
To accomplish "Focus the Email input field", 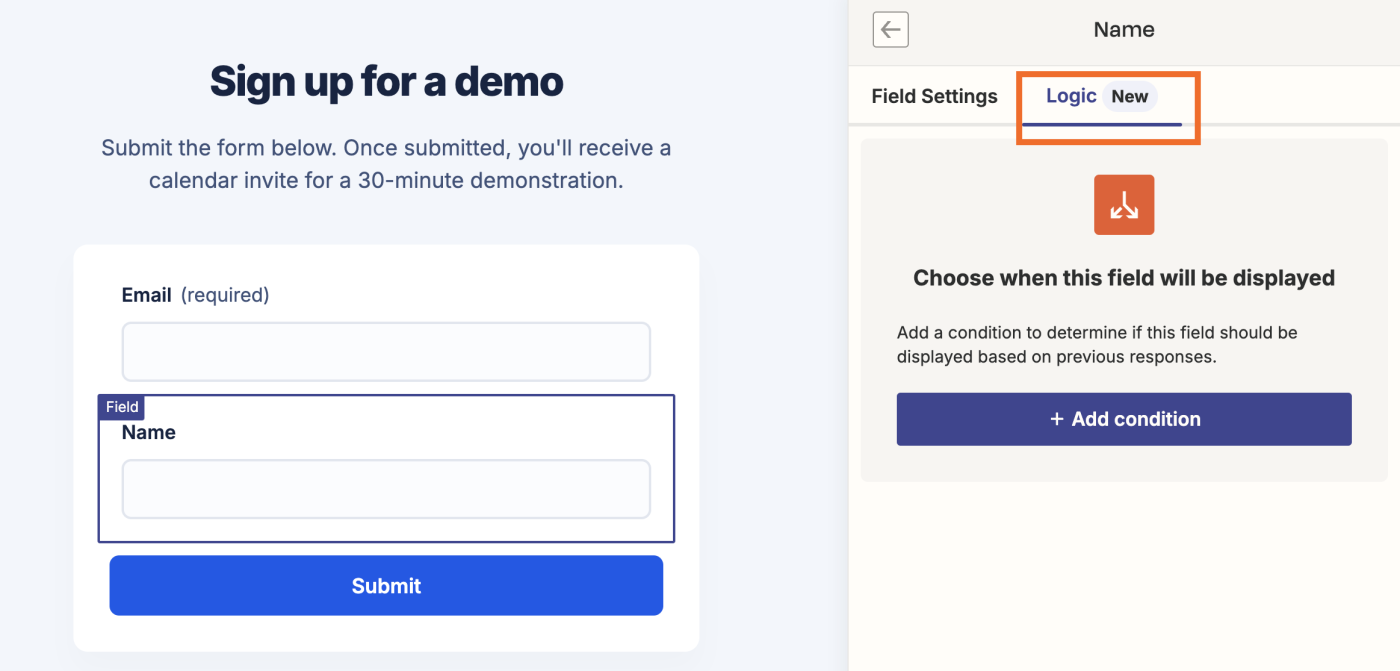I will (386, 352).
